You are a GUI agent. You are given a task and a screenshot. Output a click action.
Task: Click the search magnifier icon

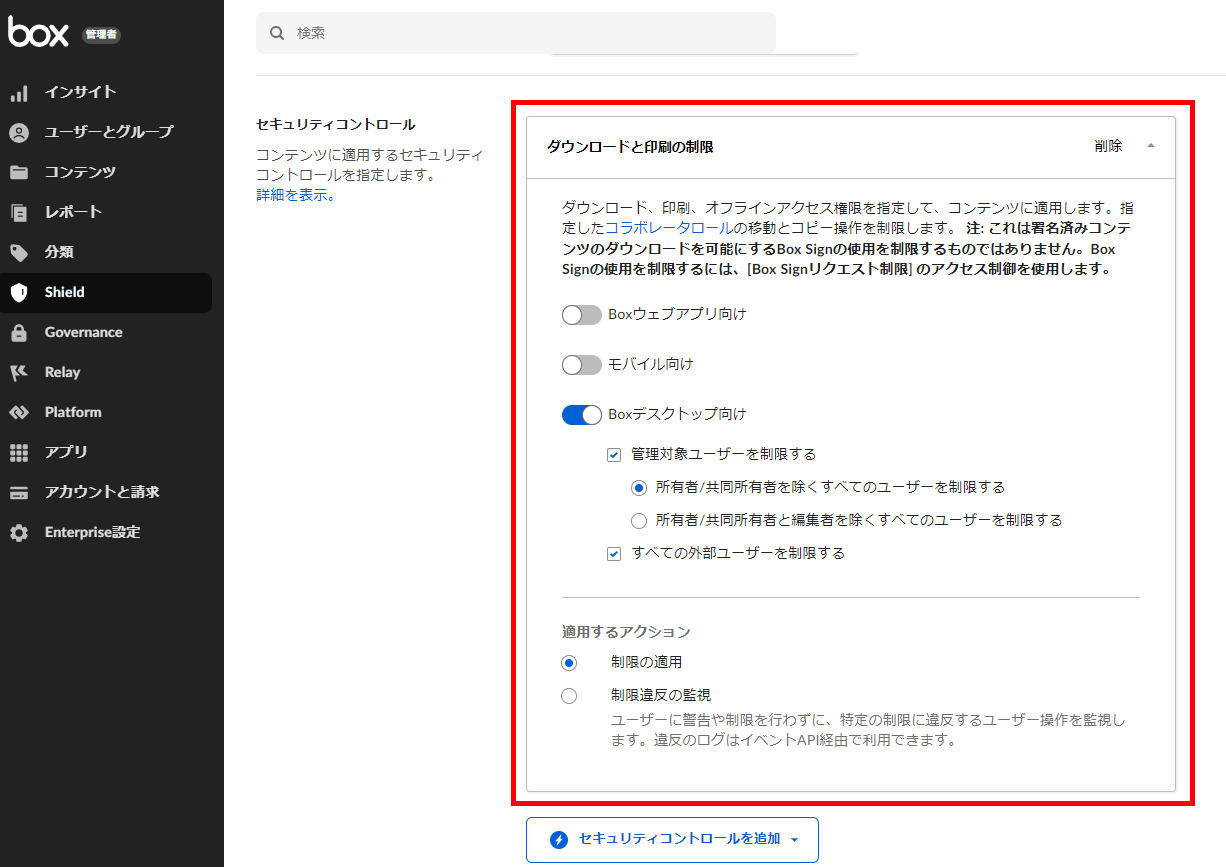[x=278, y=33]
